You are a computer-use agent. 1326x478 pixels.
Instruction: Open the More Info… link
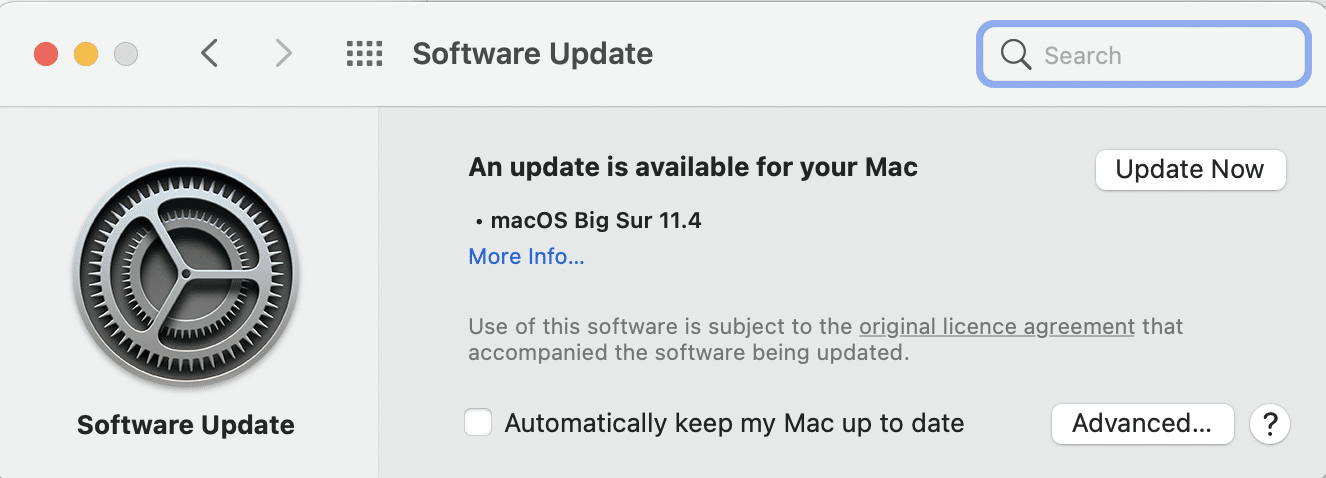526,257
